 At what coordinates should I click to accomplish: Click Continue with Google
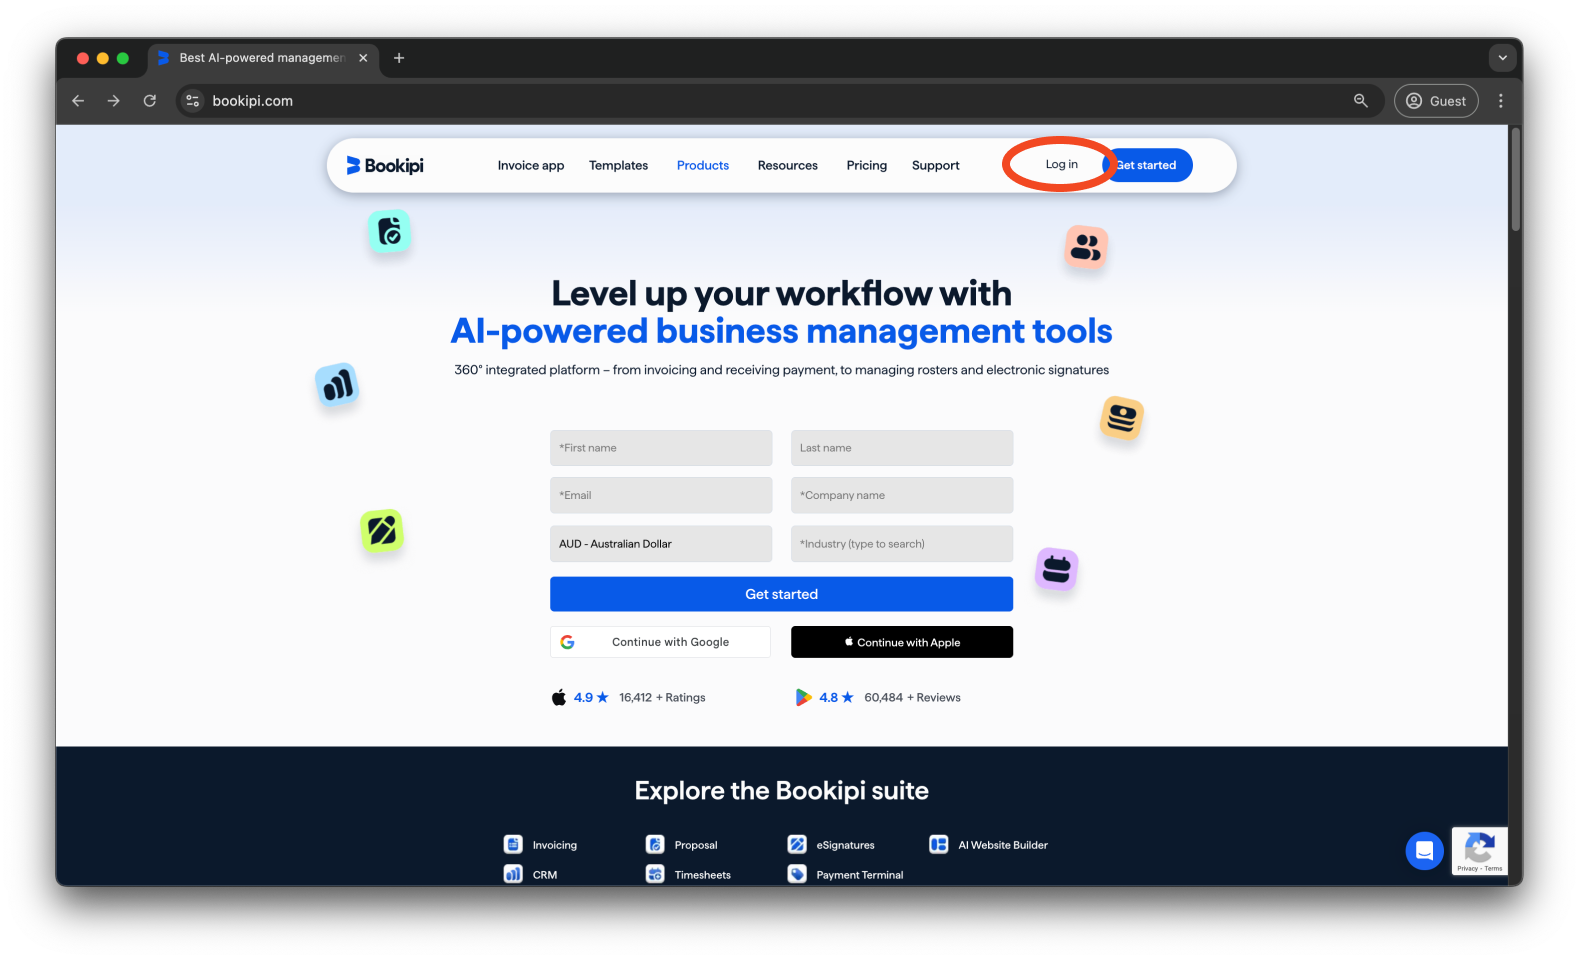[x=660, y=642]
